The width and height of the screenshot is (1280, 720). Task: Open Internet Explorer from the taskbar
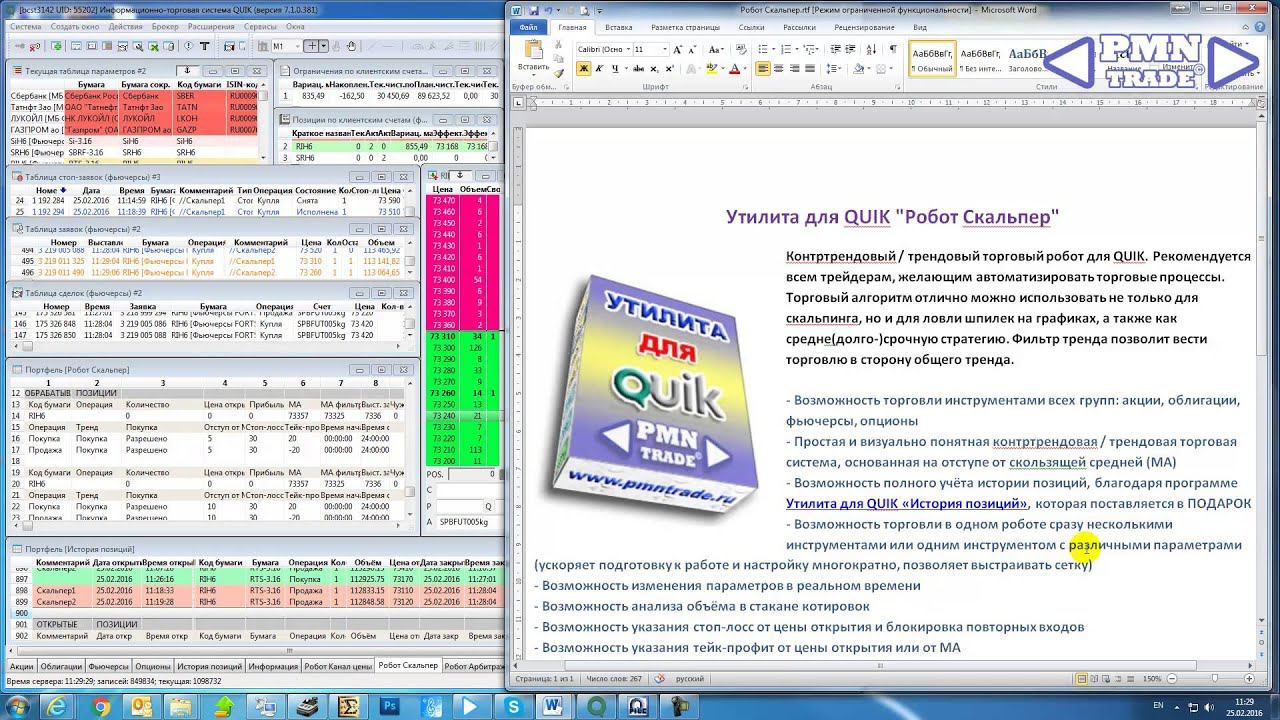point(59,707)
